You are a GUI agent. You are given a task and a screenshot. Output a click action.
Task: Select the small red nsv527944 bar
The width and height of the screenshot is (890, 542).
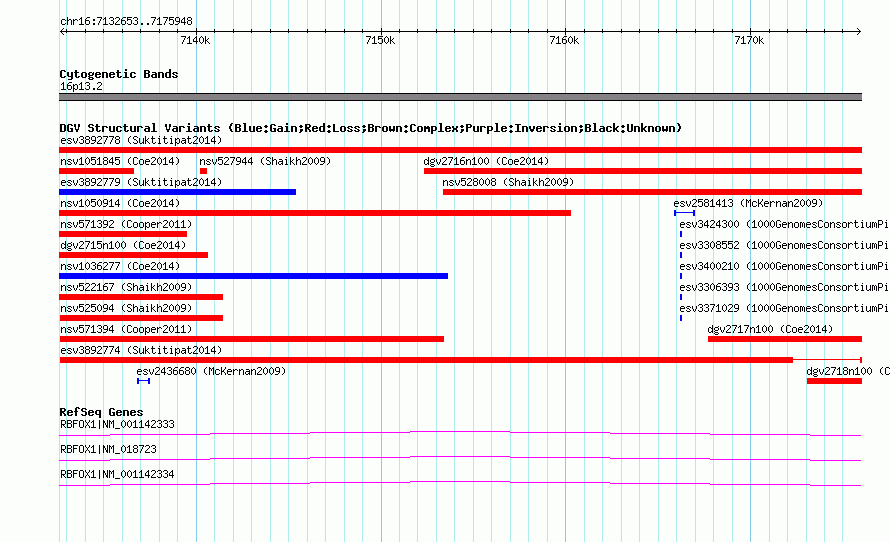tap(203, 171)
